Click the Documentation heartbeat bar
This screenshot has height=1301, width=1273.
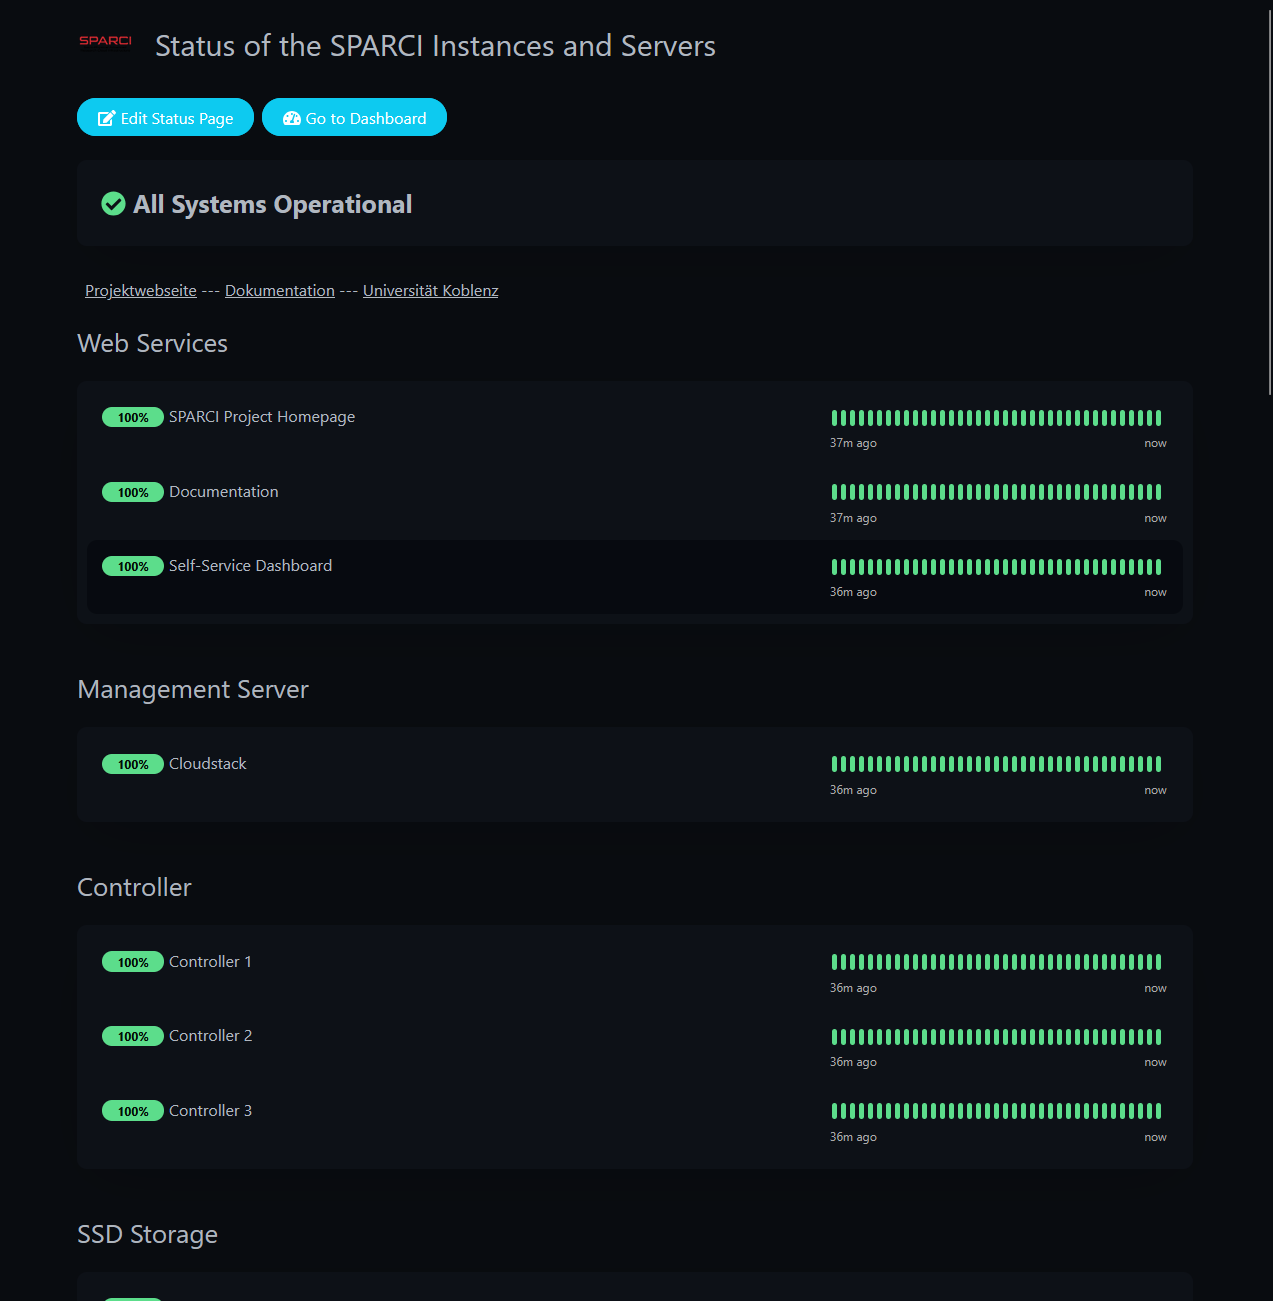[x=996, y=492]
